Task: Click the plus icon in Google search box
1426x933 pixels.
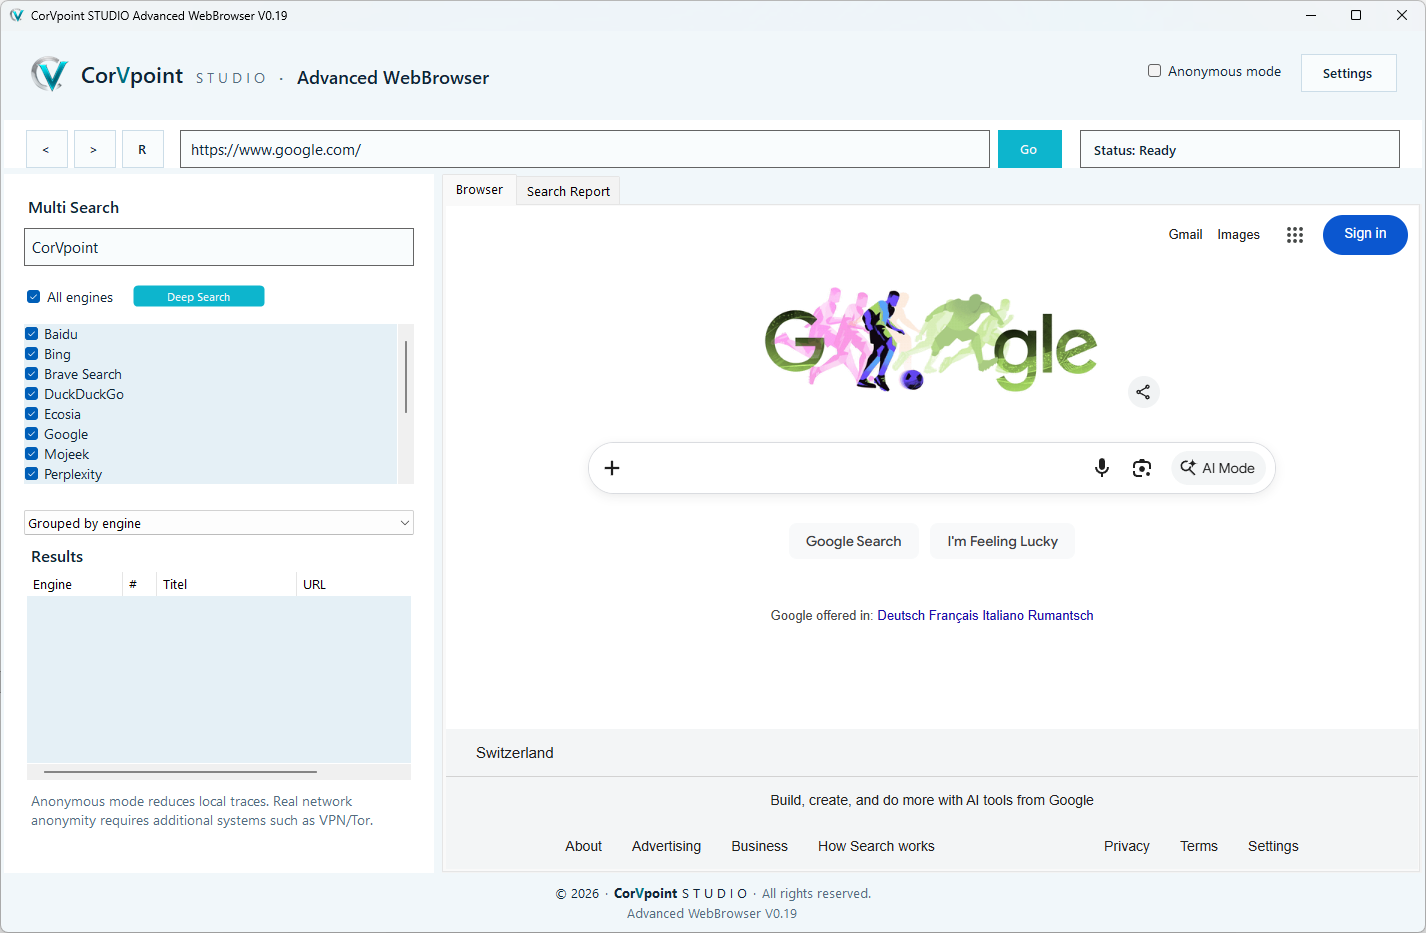Action: click(x=612, y=468)
